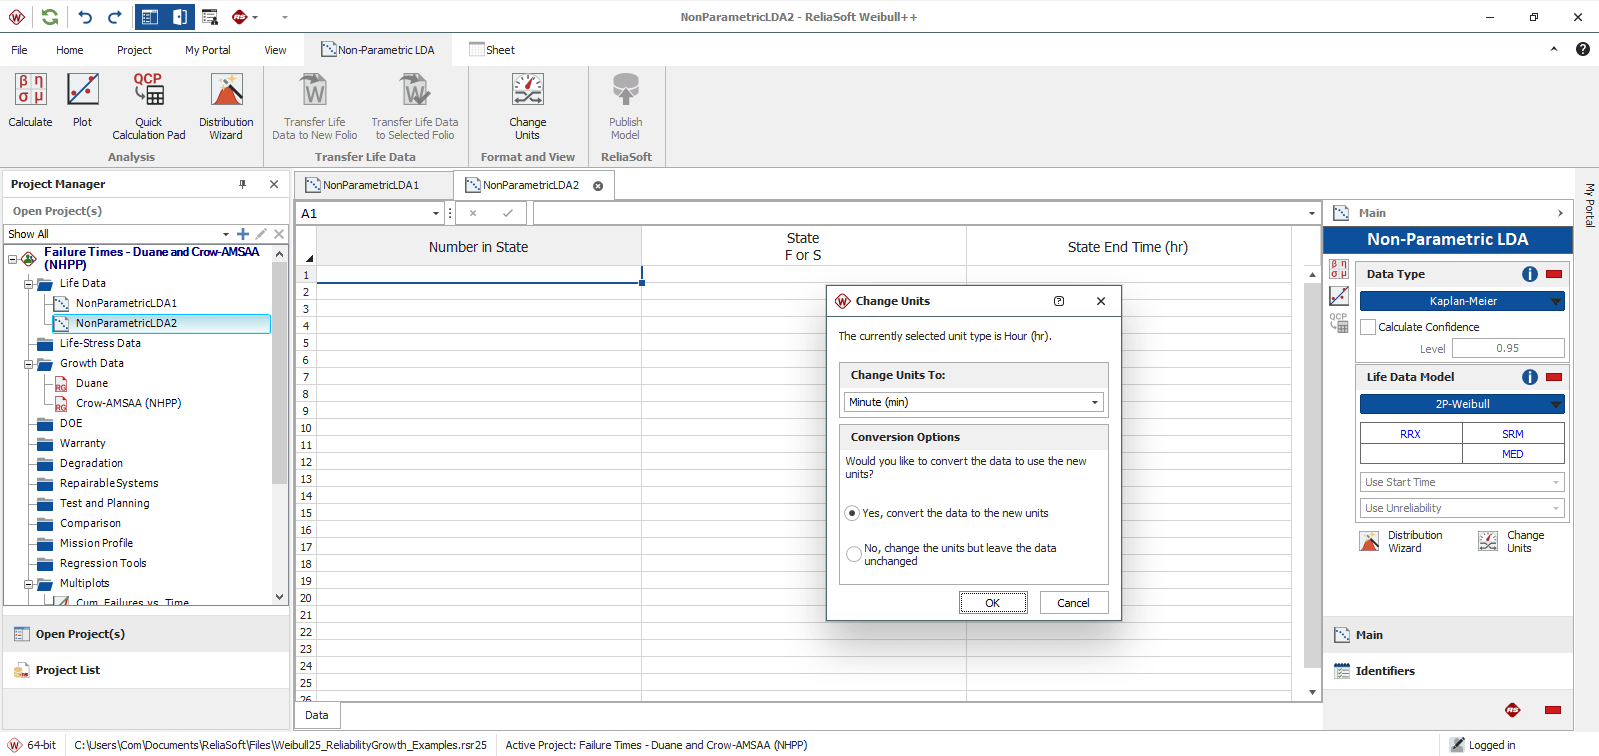This screenshot has width=1599, height=756.
Task: Expand the Kaplan-Meier data type dropdown
Action: point(1555,301)
